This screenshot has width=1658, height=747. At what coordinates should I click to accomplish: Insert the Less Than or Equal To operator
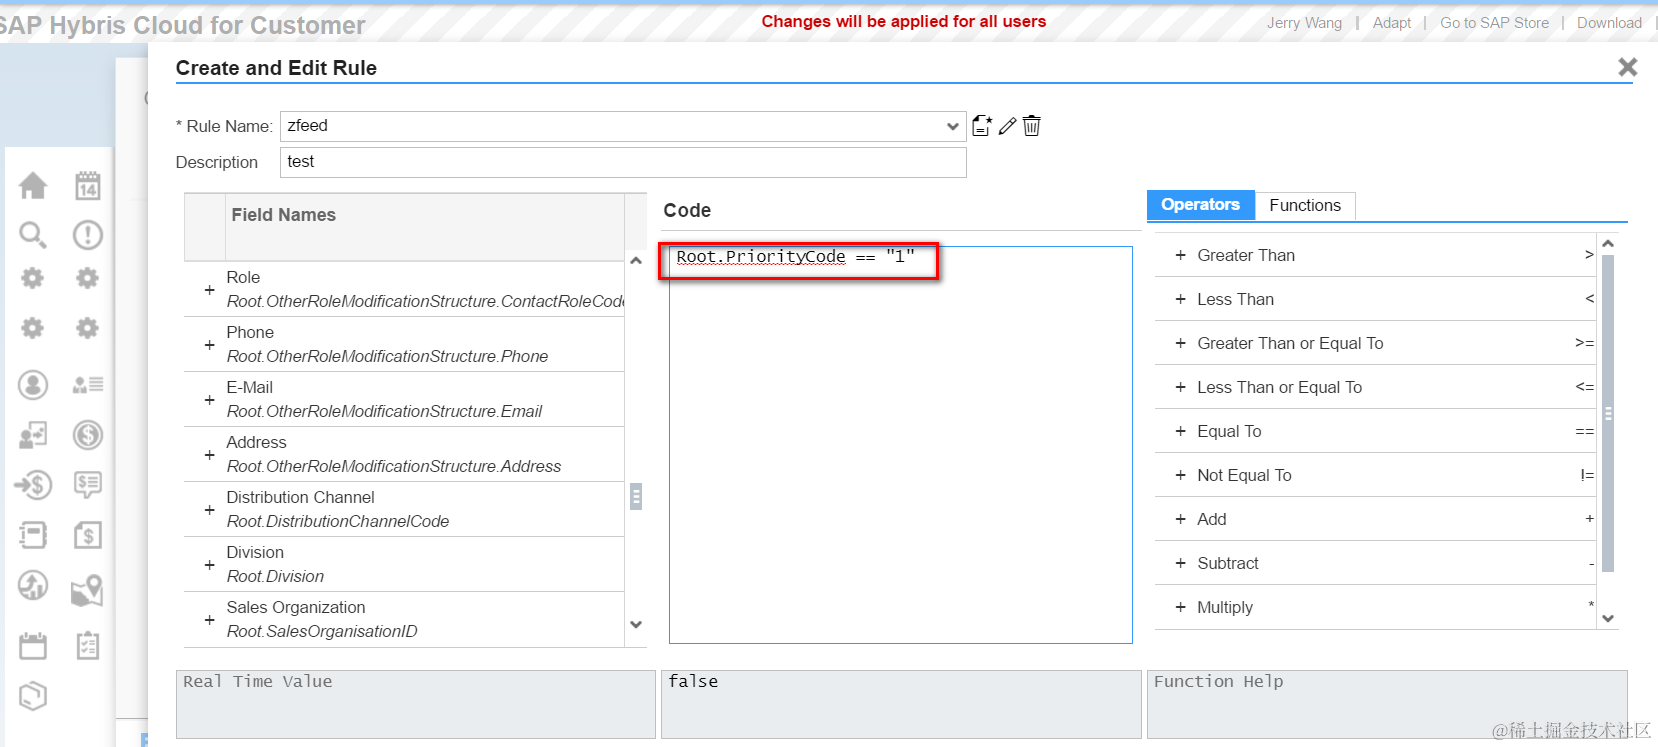point(1180,387)
